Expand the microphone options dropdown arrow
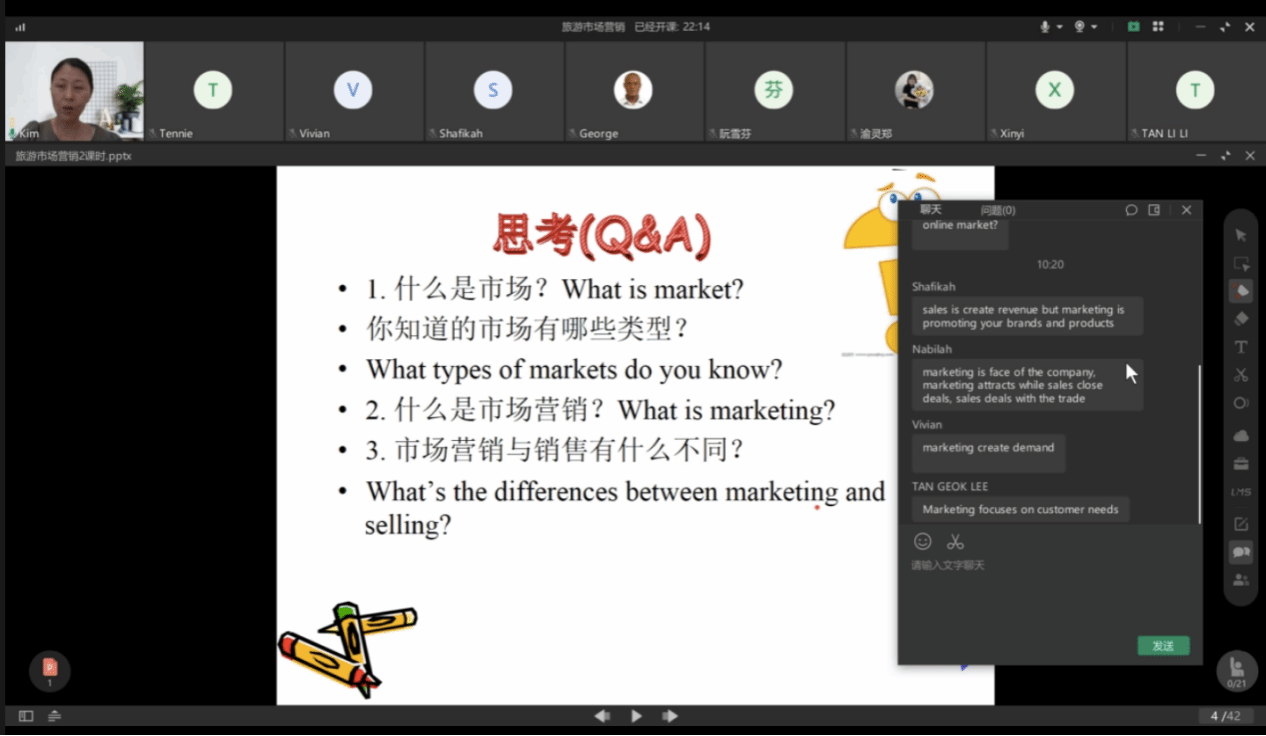The image size is (1266, 736). pos(1059,27)
